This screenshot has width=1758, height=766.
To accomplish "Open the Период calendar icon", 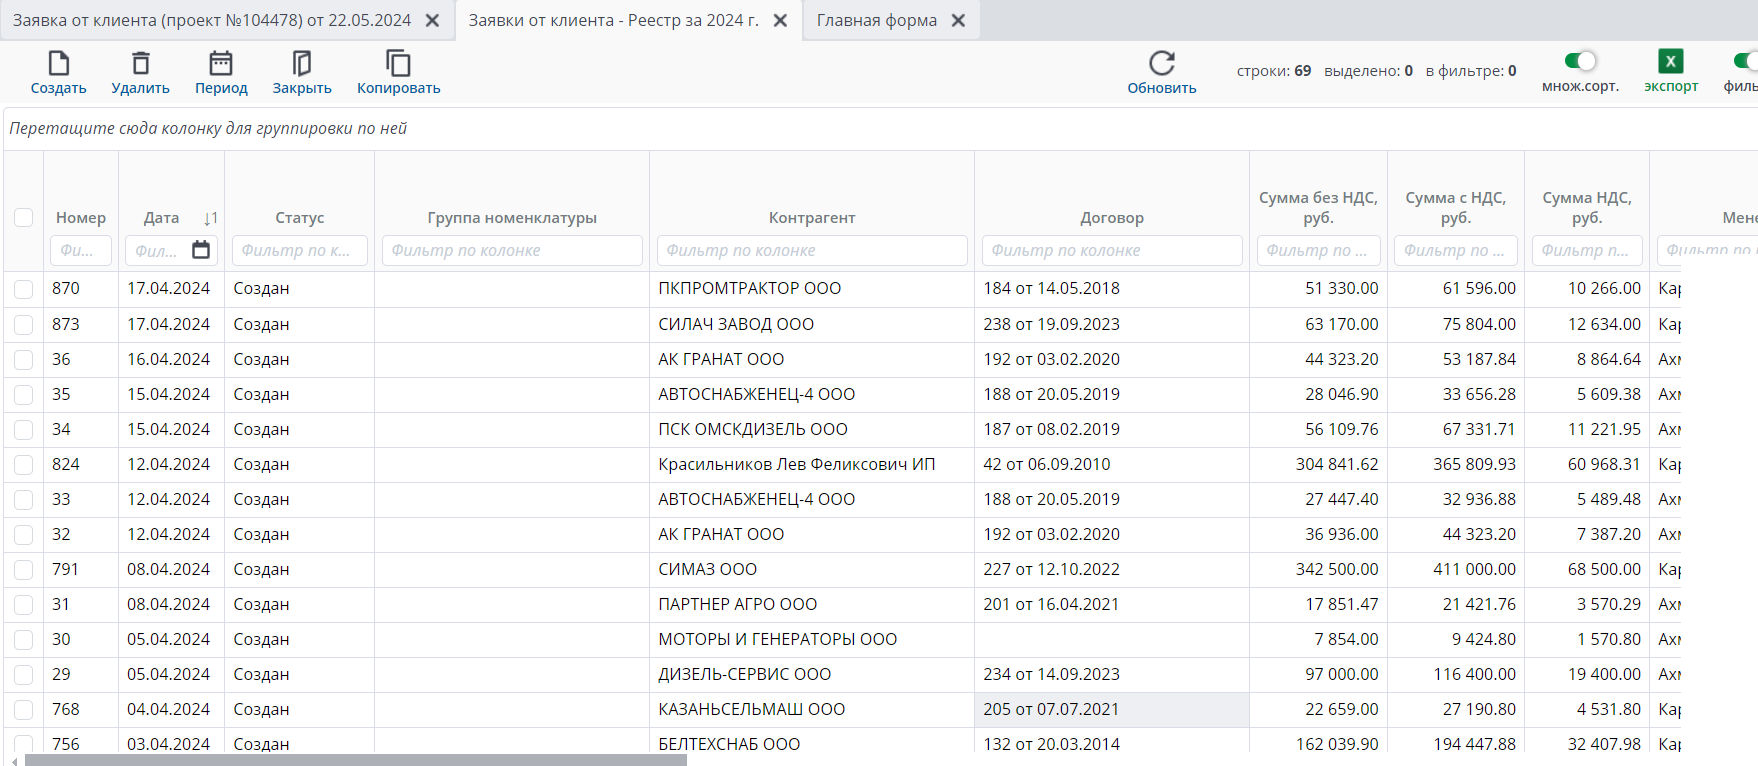I will (221, 64).
